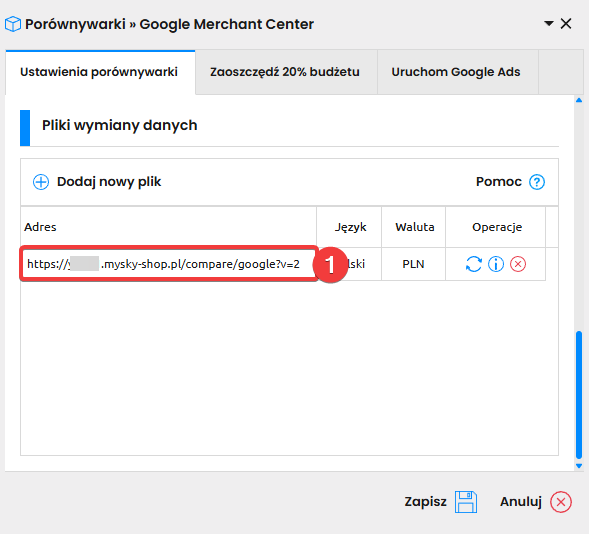This screenshot has height=534, width=589.
Task: Open the Uruchom Google Ads tab
Action: (456, 72)
